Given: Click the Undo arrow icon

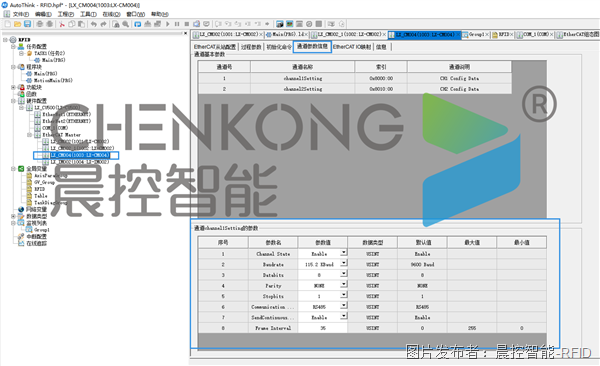Looking at the screenshot, I should tap(94, 24).
